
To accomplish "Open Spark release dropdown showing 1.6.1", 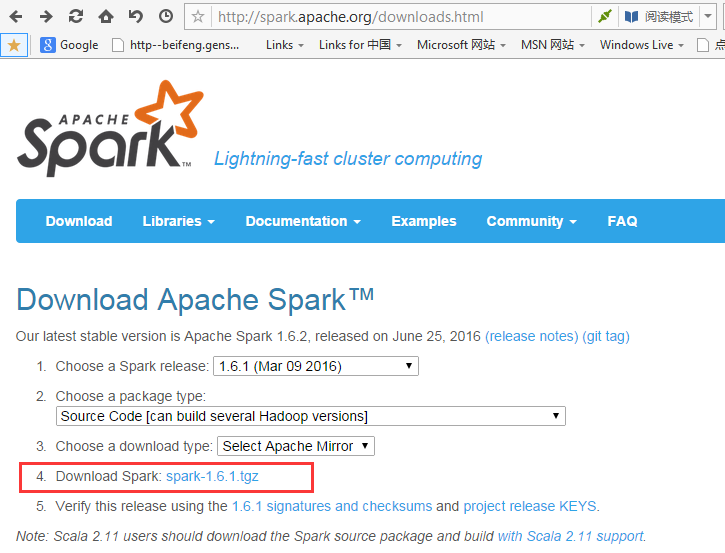I will pos(316,366).
